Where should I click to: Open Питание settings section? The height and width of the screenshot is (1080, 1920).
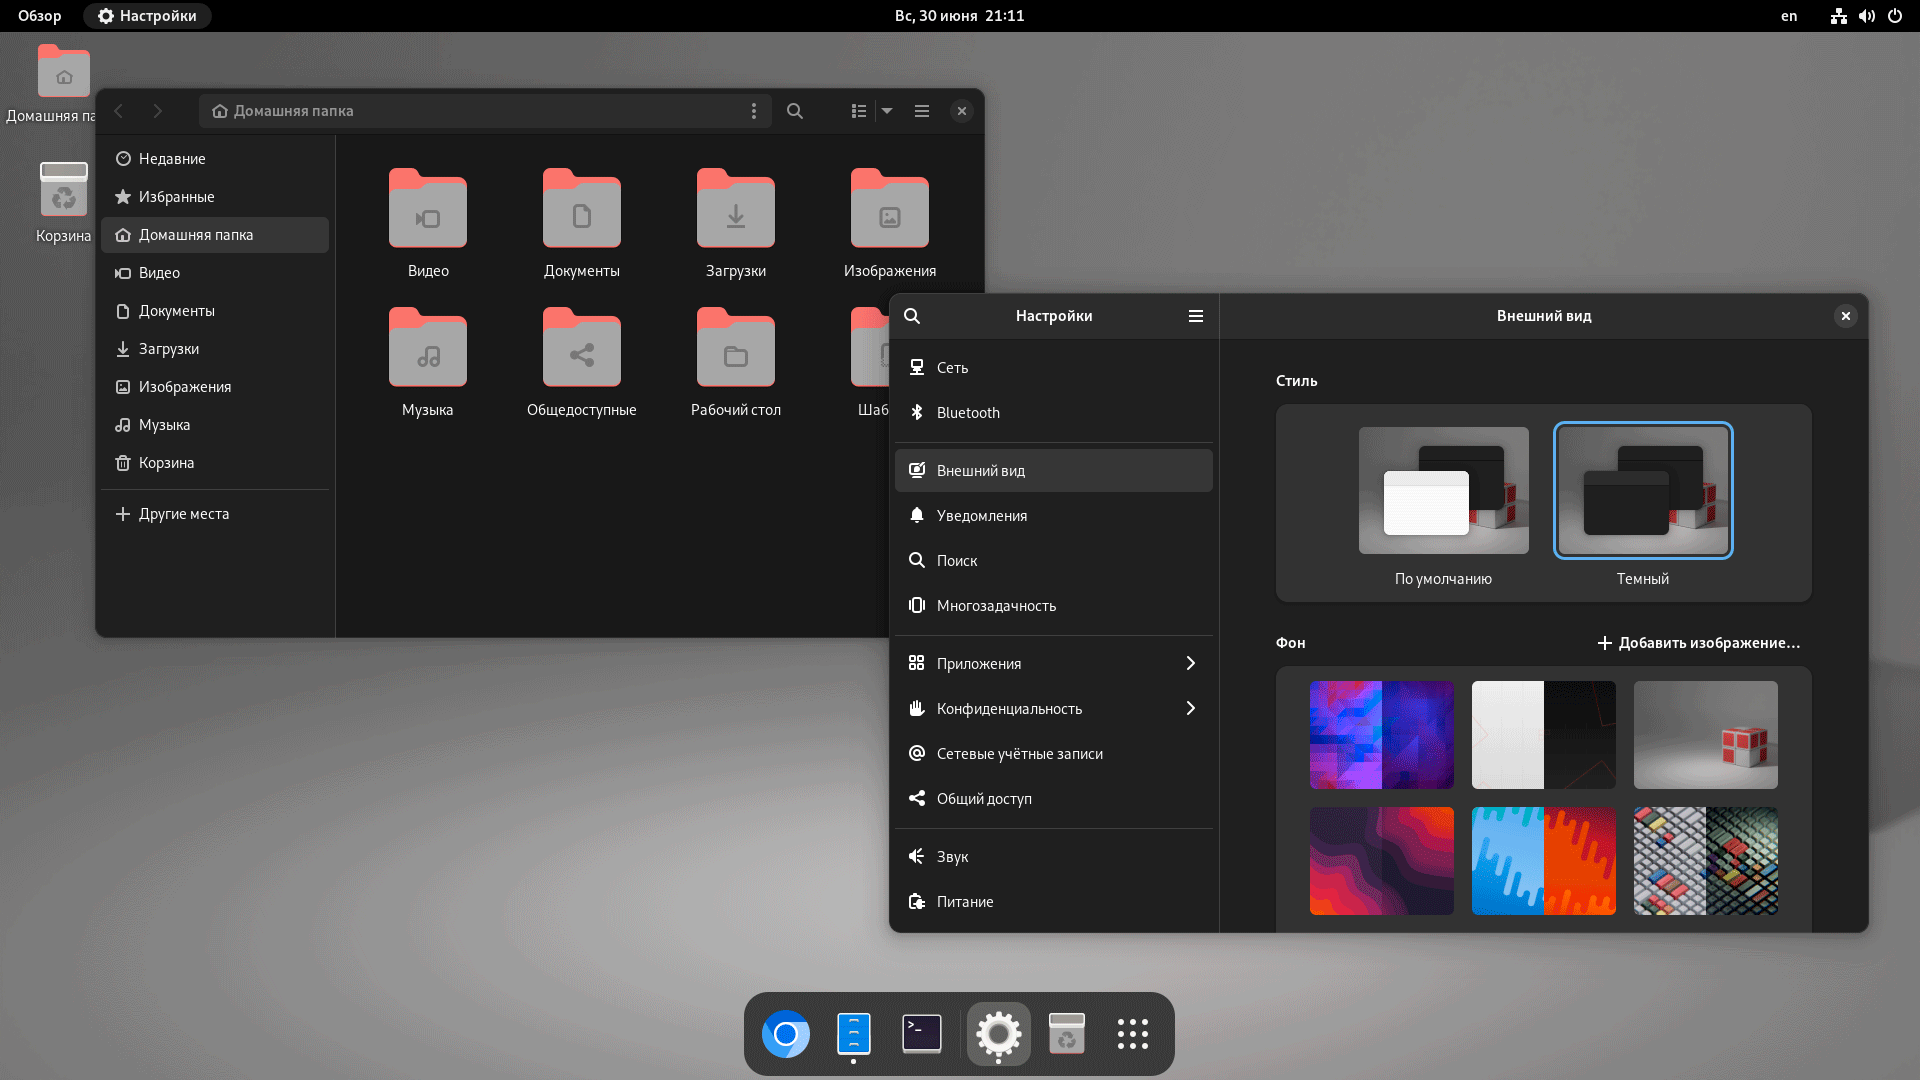coord(965,901)
